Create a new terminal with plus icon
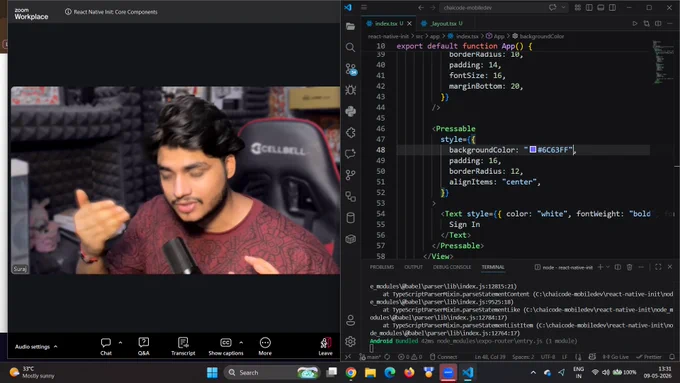The image size is (680, 383). tap(600, 267)
